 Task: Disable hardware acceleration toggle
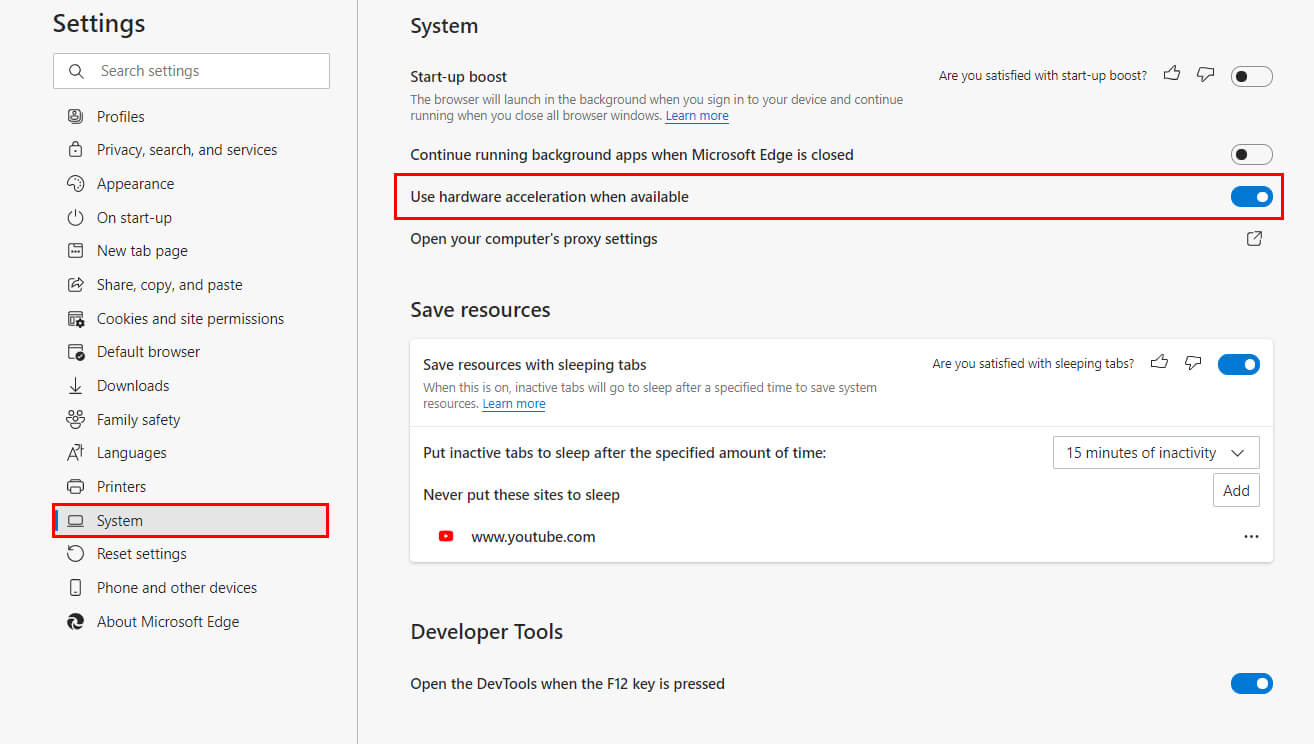pos(1251,197)
